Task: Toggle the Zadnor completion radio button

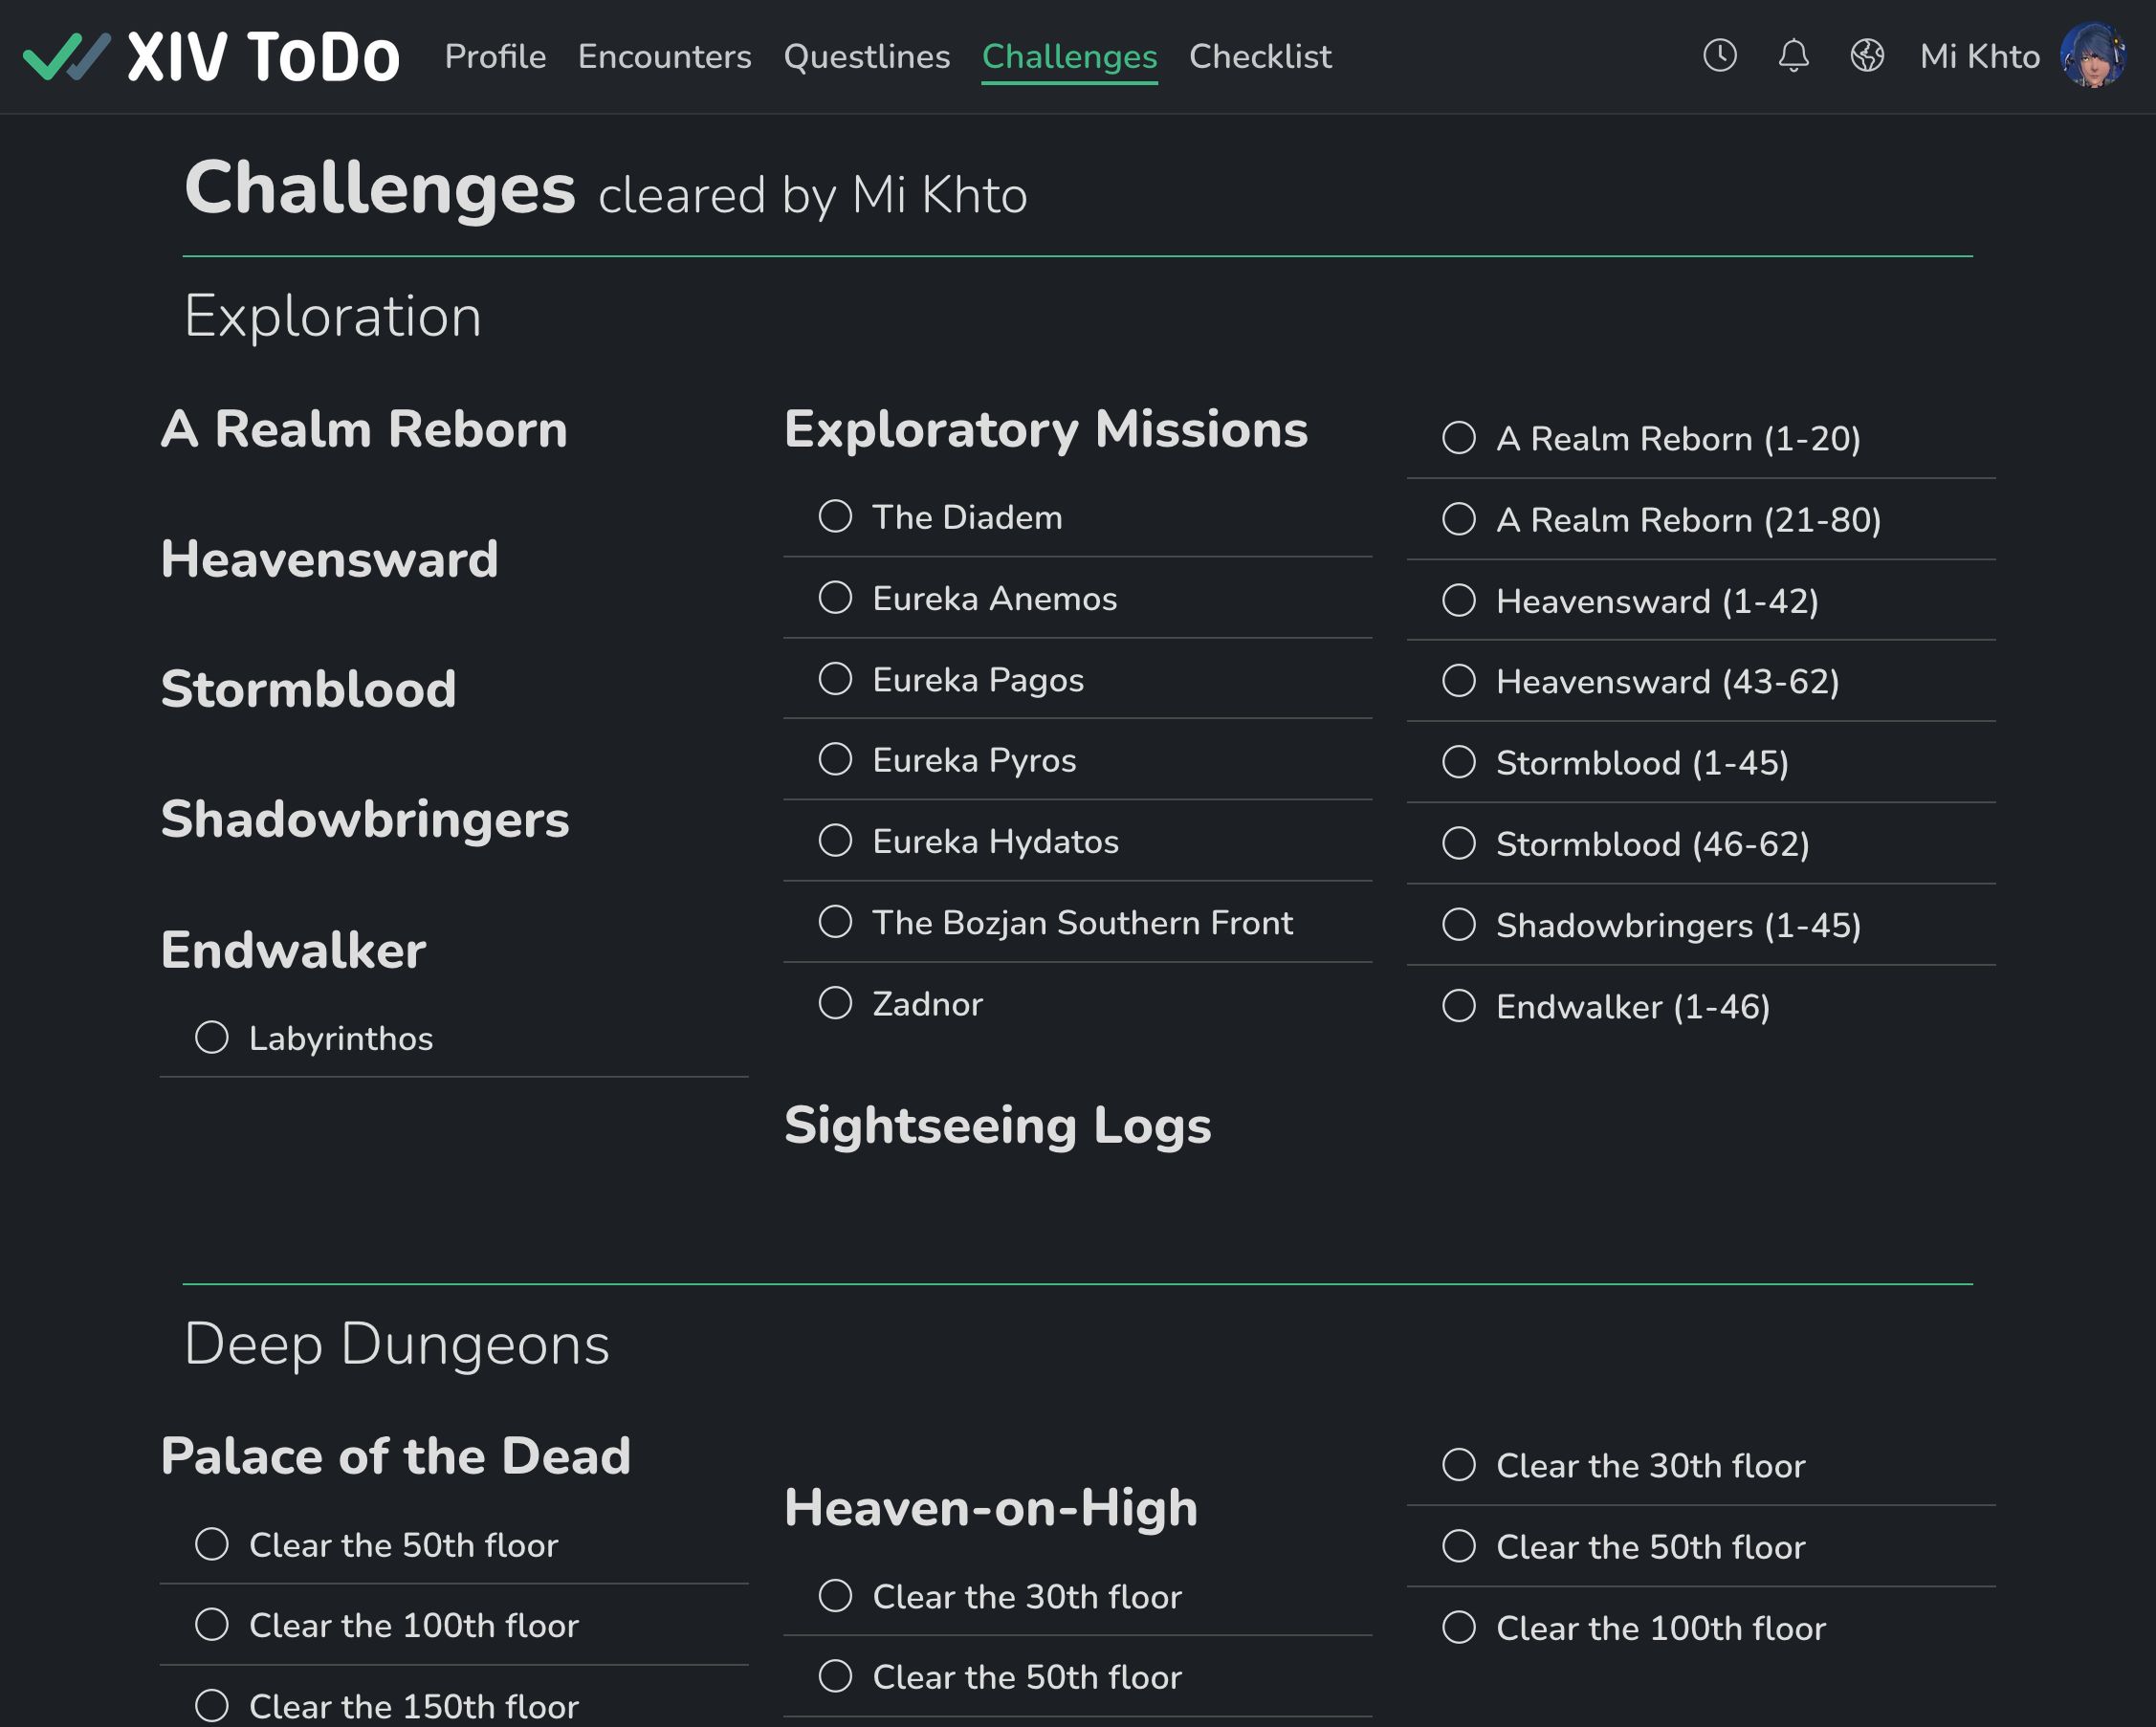Action: click(x=837, y=1003)
